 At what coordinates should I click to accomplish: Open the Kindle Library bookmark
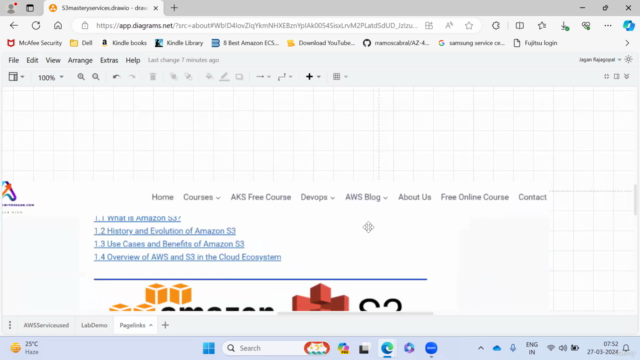(x=179, y=43)
